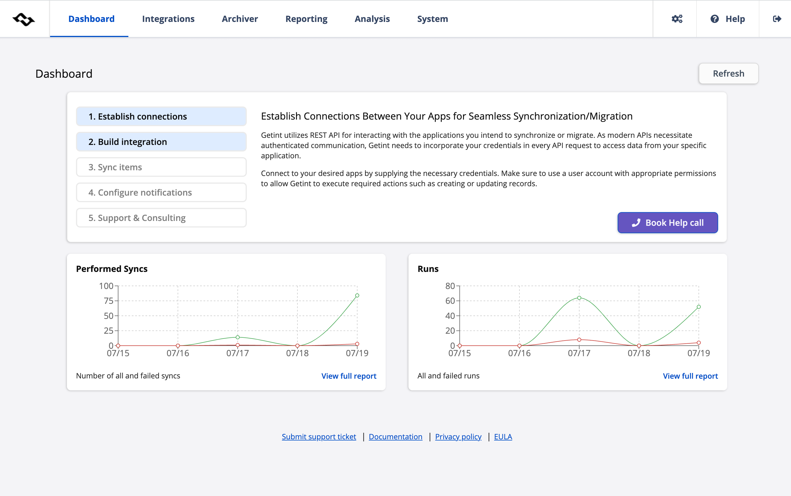Open the settings gears icon
The width and height of the screenshot is (791, 496).
pyautogui.click(x=677, y=19)
